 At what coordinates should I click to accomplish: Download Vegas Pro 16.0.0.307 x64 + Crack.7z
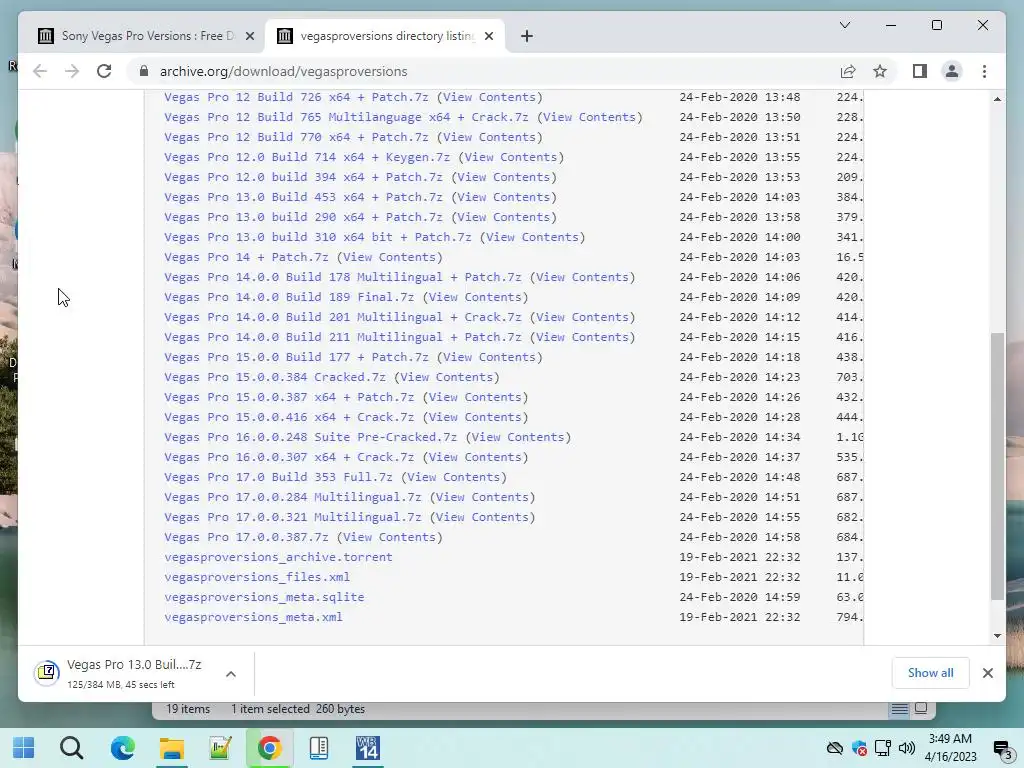(x=289, y=457)
